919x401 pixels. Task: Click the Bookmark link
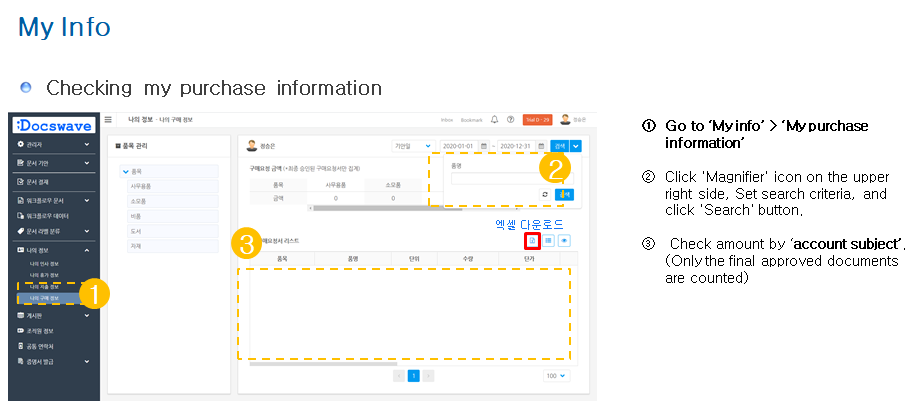click(x=471, y=120)
